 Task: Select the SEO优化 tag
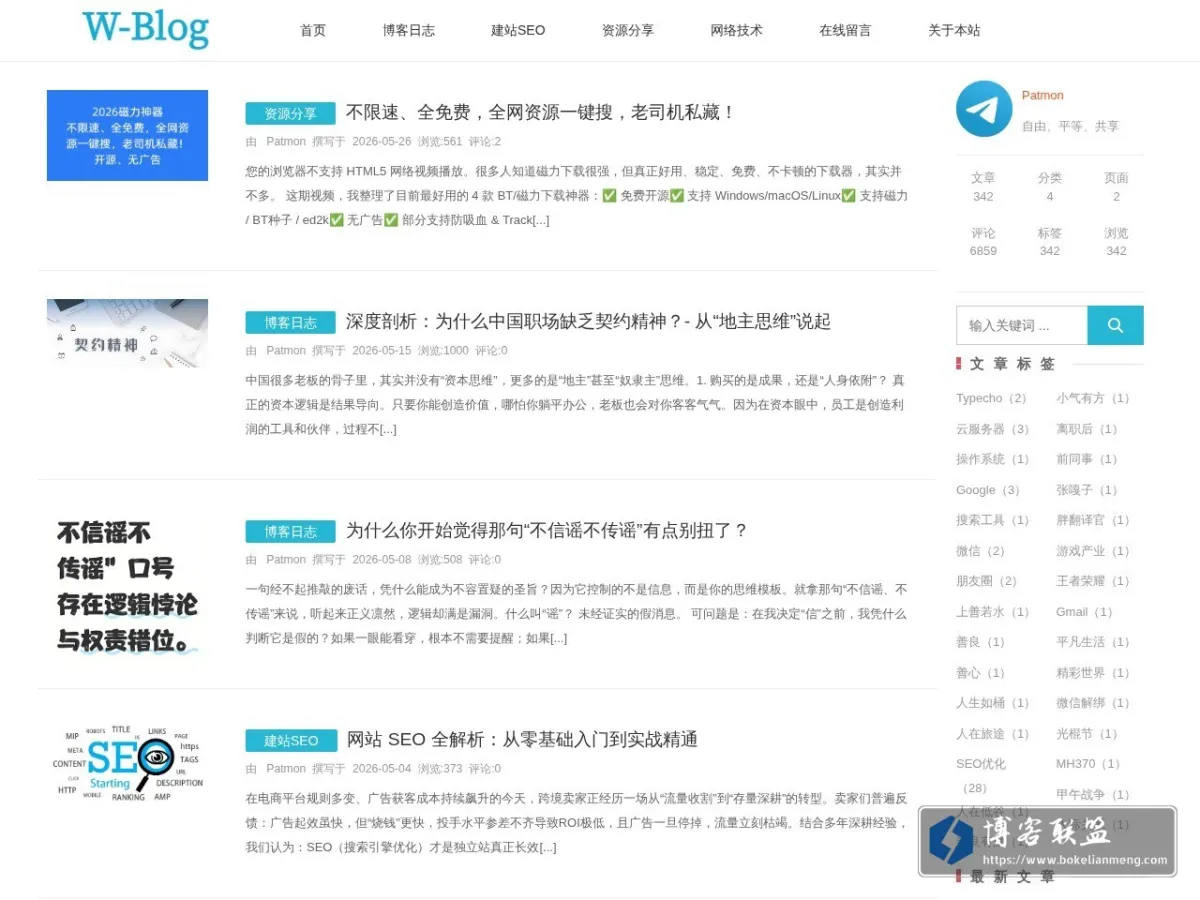pyautogui.click(x=981, y=775)
